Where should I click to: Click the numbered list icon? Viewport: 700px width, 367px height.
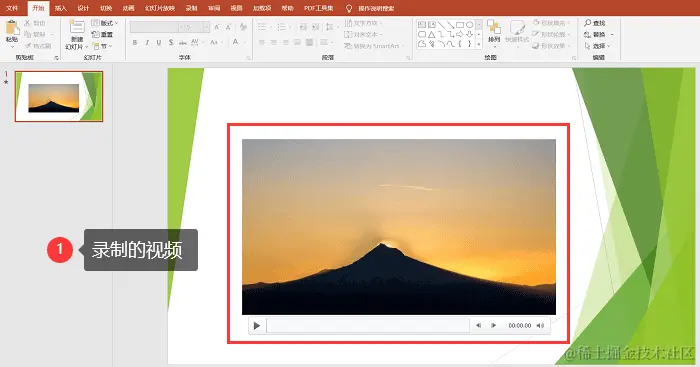coord(281,27)
